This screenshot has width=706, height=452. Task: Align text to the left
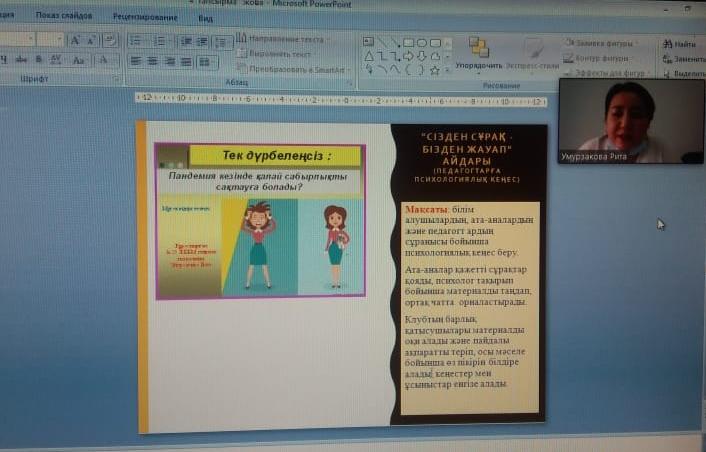pyautogui.click(x=136, y=61)
